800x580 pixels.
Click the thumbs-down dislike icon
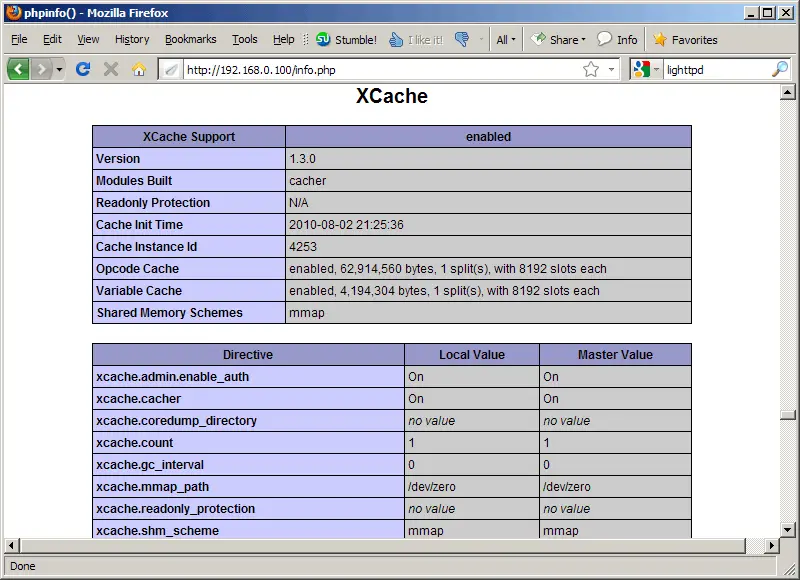click(462, 40)
